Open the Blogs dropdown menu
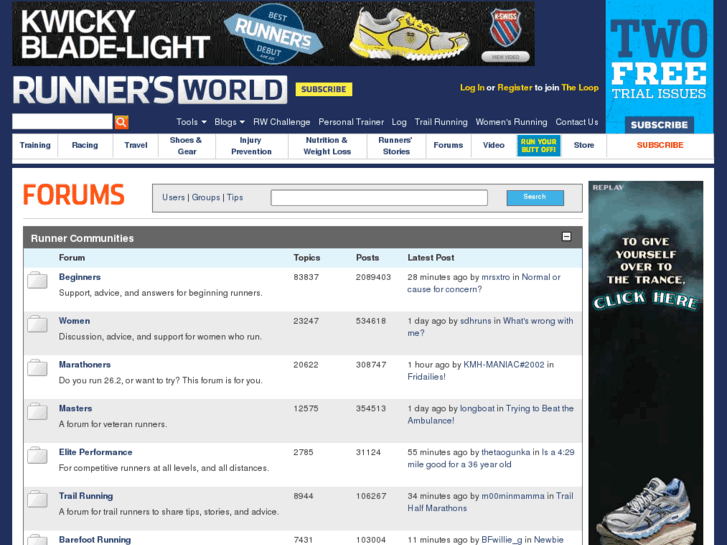Image resolution: width=727 pixels, height=545 pixels. click(229, 122)
